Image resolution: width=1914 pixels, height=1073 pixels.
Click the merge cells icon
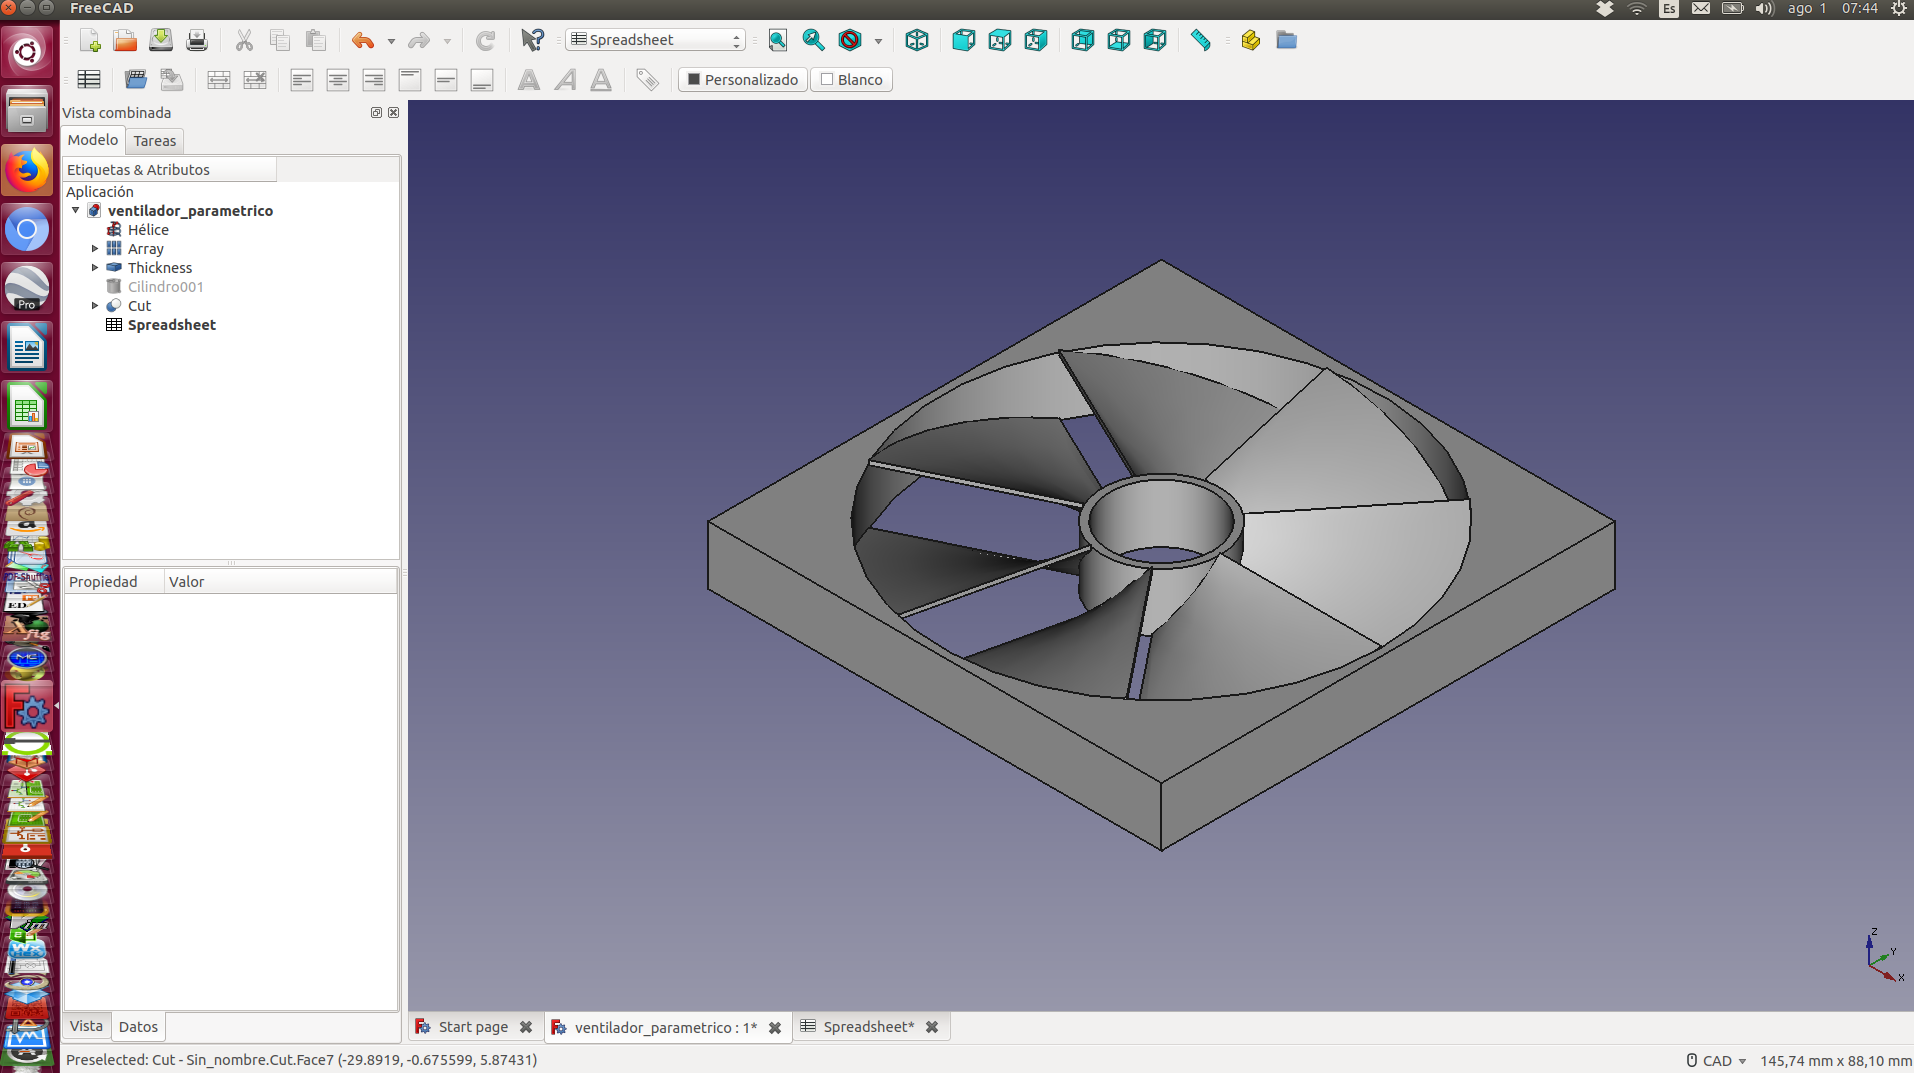tap(218, 80)
